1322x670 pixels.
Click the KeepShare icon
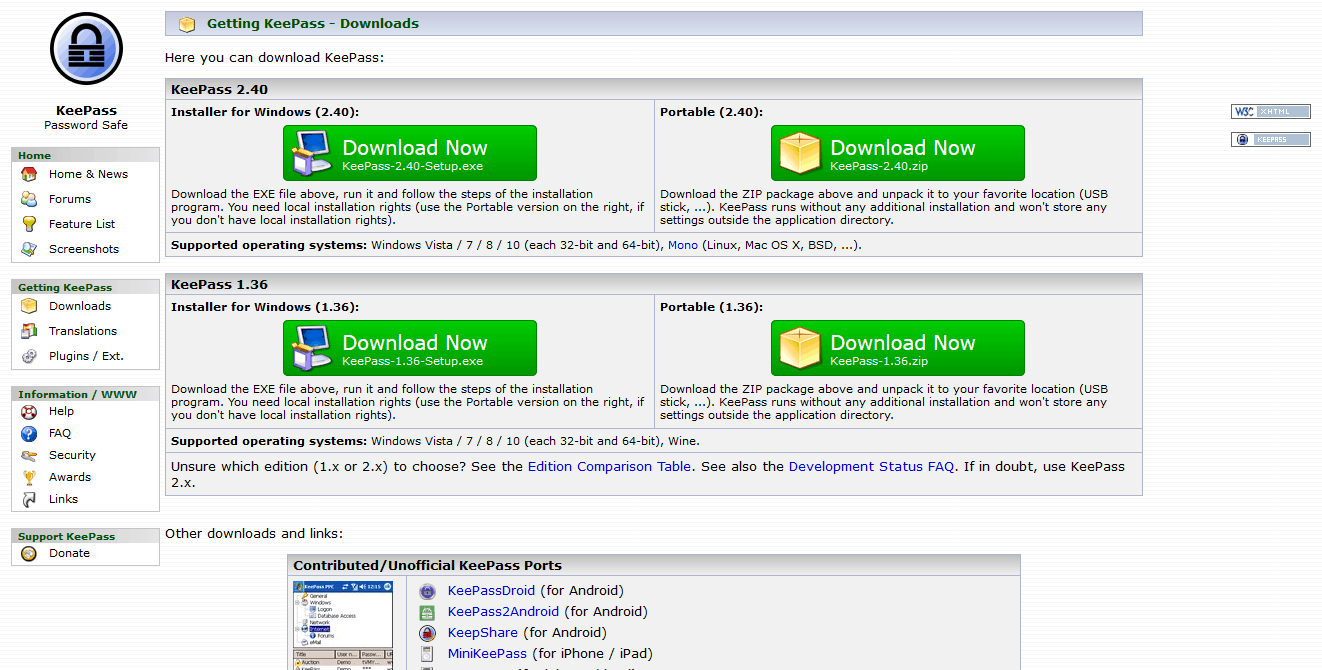point(427,633)
